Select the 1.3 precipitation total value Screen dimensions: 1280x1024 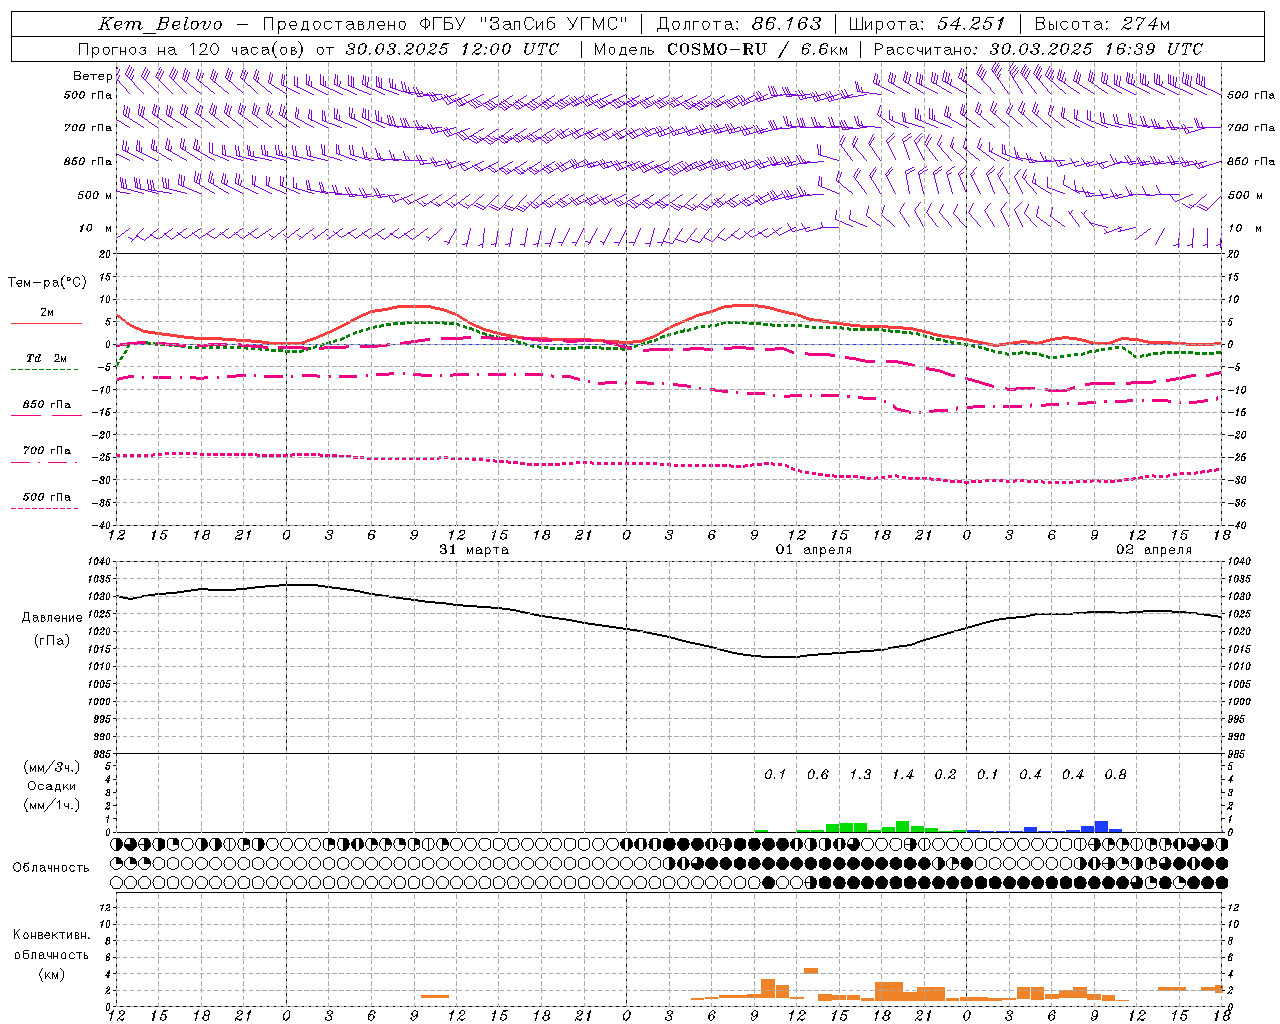click(x=860, y=775)
